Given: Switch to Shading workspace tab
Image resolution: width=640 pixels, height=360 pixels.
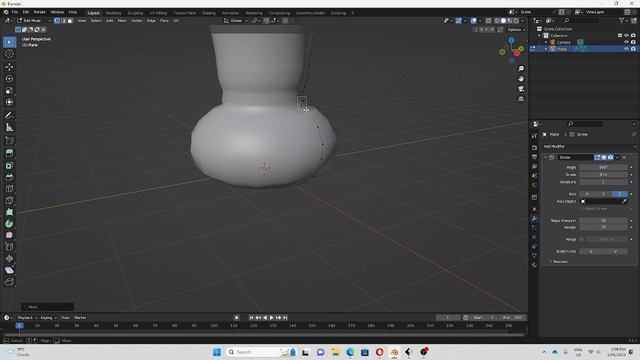Looking at the screenshot, I should point(209,13).
